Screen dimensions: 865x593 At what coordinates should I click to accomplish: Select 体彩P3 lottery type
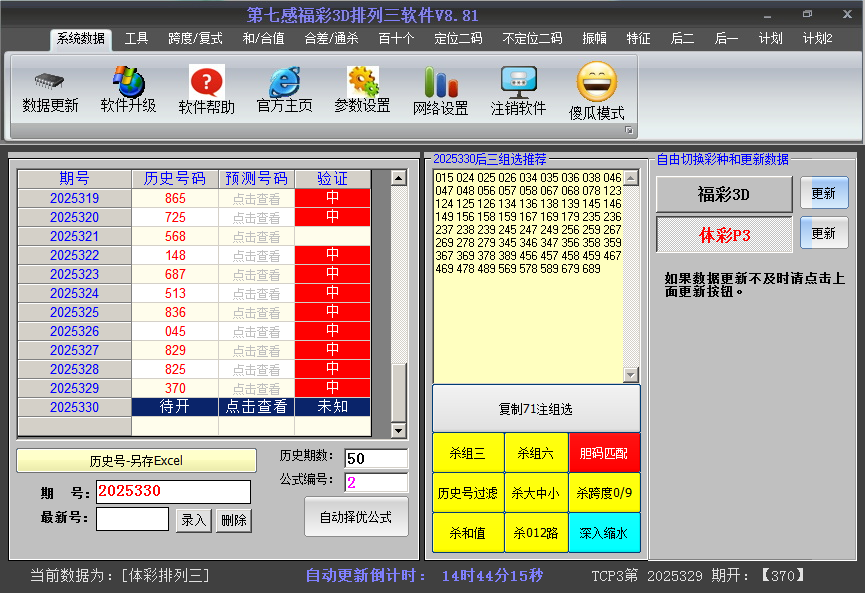tap(723, 234)
